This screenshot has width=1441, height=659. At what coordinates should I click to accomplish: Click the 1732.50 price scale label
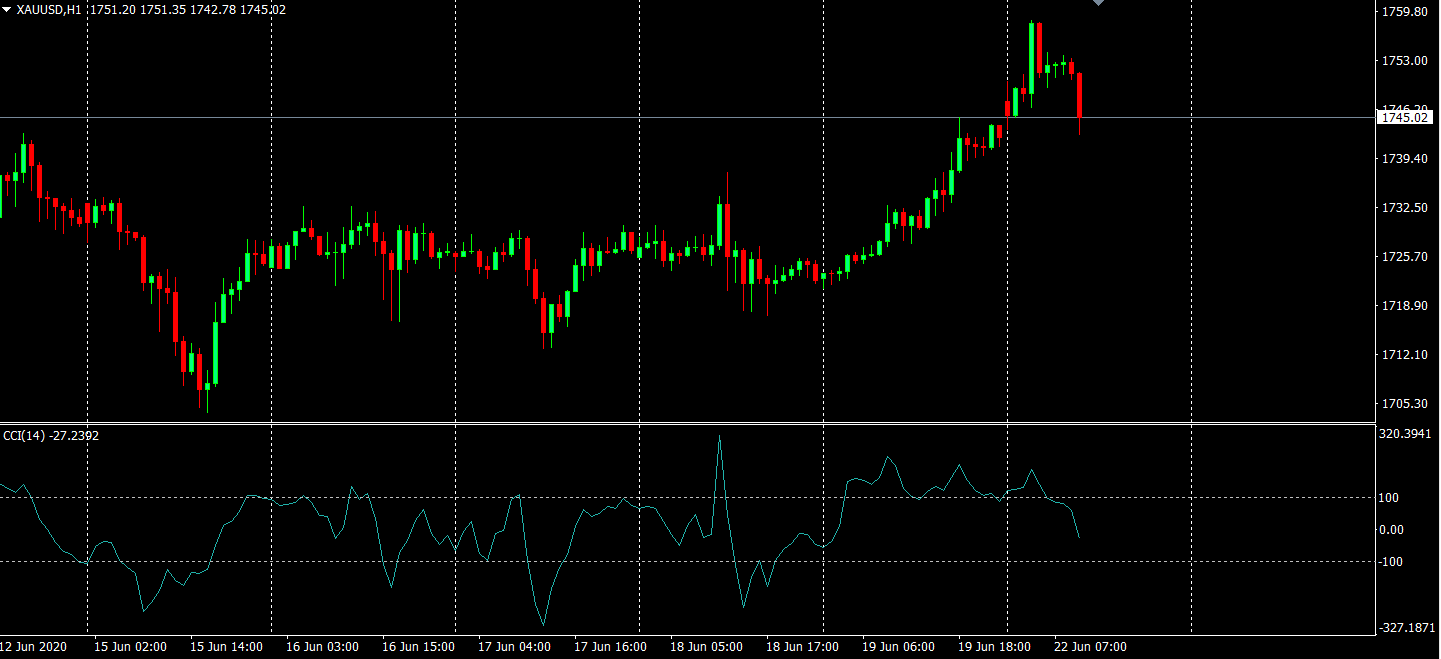(x=1403, y=208)
